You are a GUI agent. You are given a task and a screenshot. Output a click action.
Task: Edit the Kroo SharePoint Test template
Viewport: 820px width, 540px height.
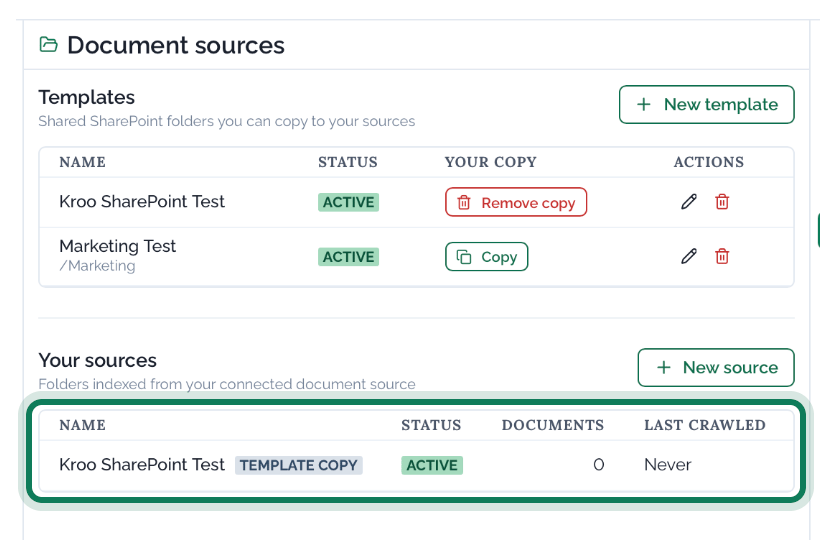[x=689, y=202]
